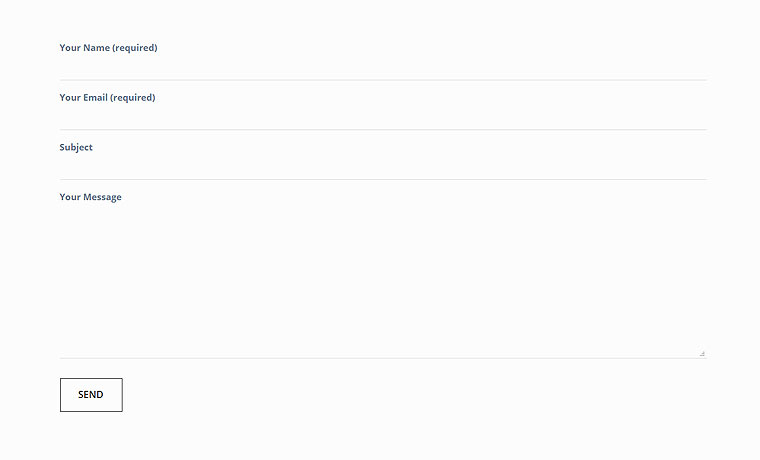Click the 'Your Name (required)' label
Screen dimensions: 760x460
click(108, 48)
